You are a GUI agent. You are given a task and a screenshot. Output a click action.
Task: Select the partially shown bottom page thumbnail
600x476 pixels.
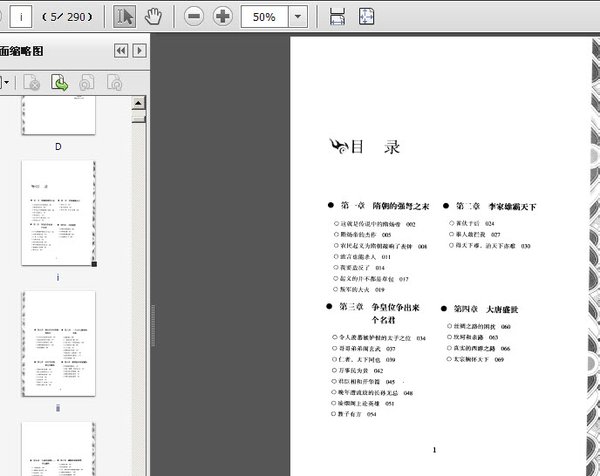(59, 449)
